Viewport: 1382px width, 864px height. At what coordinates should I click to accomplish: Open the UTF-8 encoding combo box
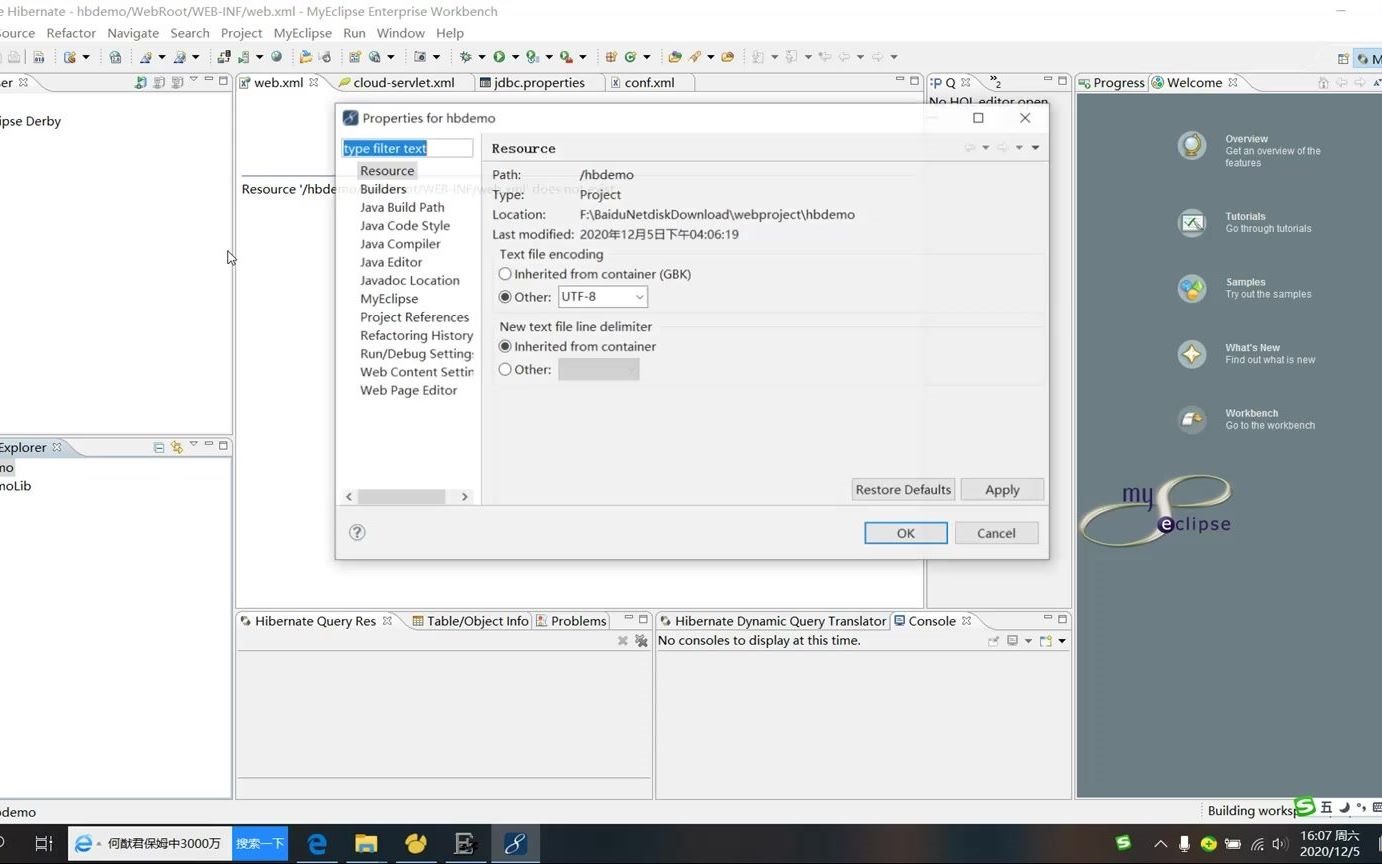(x=603, y=297)
